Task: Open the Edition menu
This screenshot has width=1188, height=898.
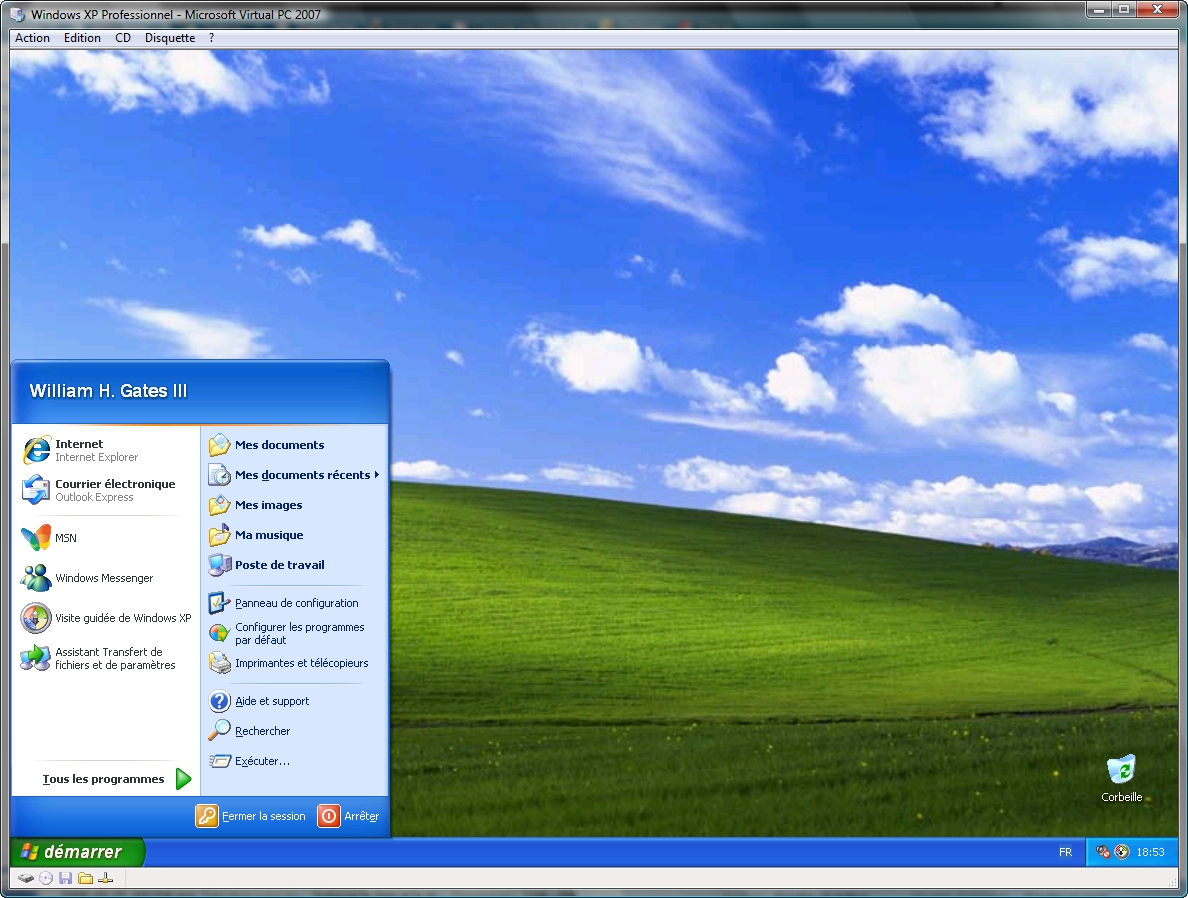Action: point(82,38)
